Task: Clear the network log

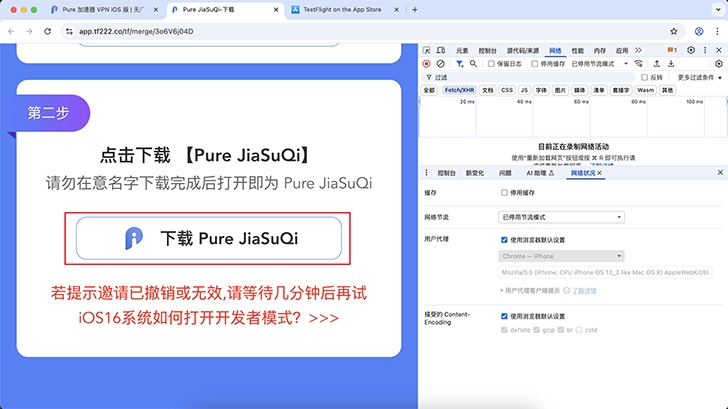Action: point(441,63)
